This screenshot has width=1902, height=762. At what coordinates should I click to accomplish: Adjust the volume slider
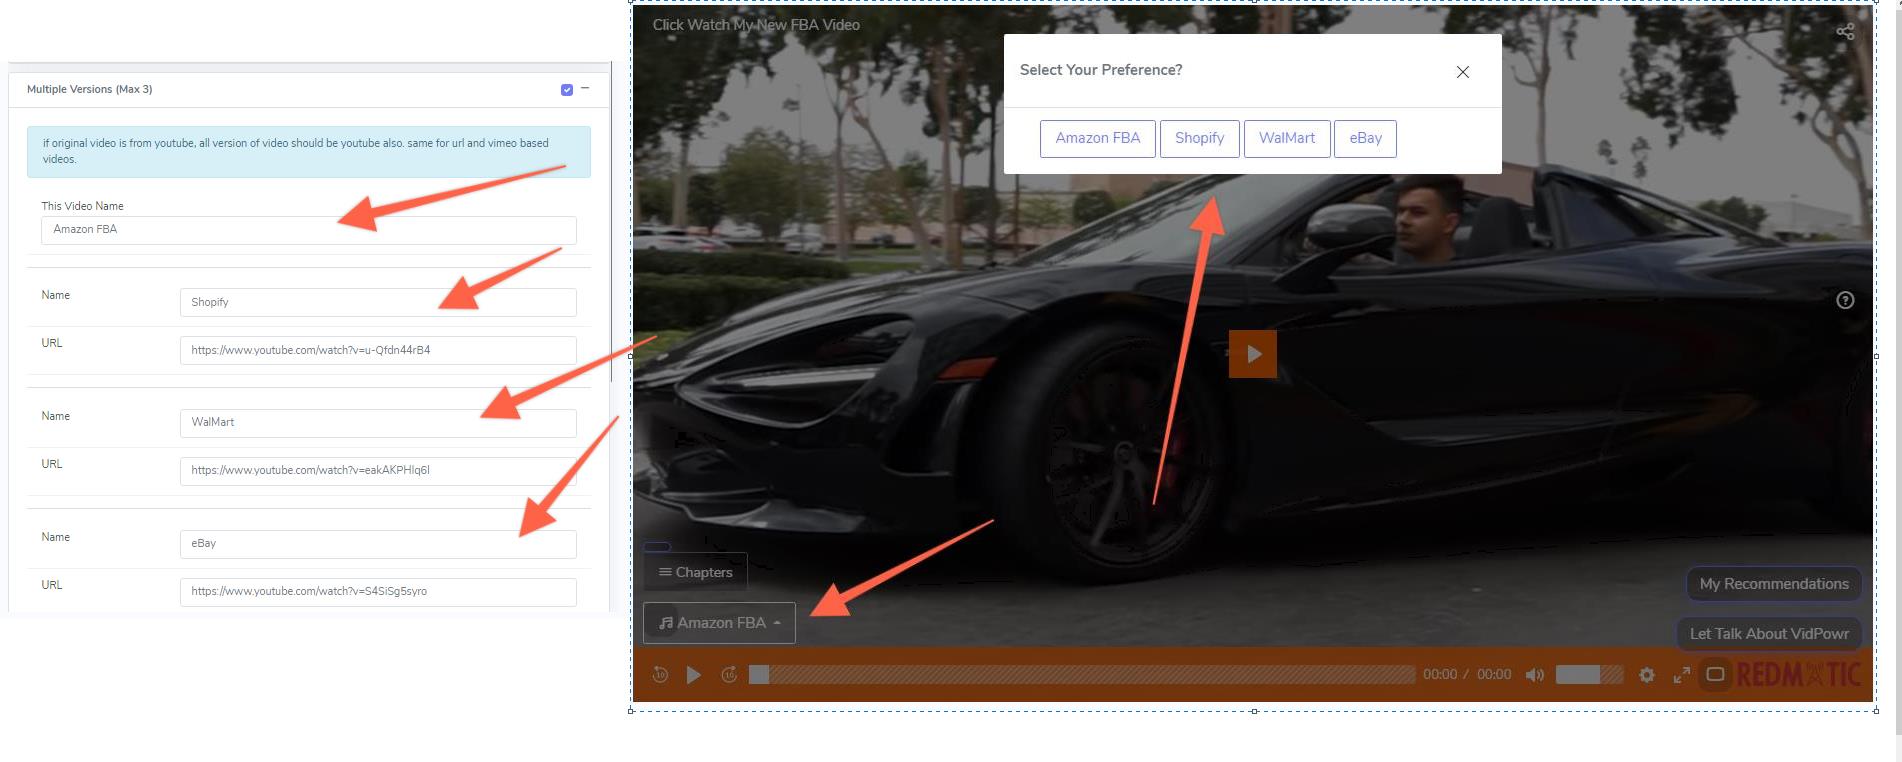tap(1589, 675)
